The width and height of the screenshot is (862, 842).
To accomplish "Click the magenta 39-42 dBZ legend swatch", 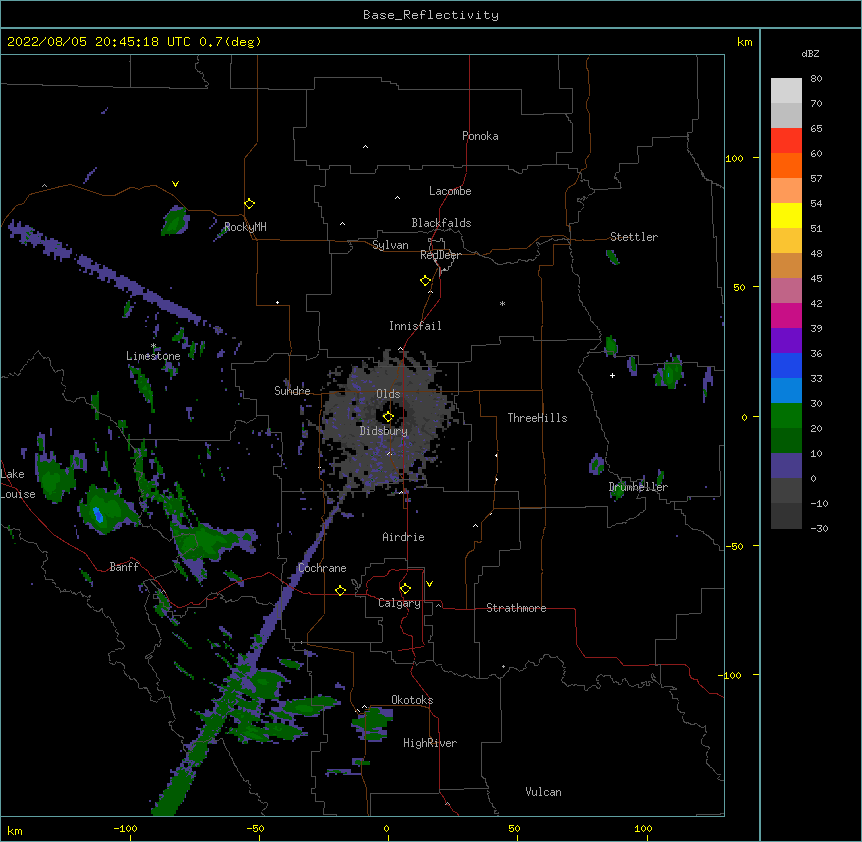I will 786,315.
